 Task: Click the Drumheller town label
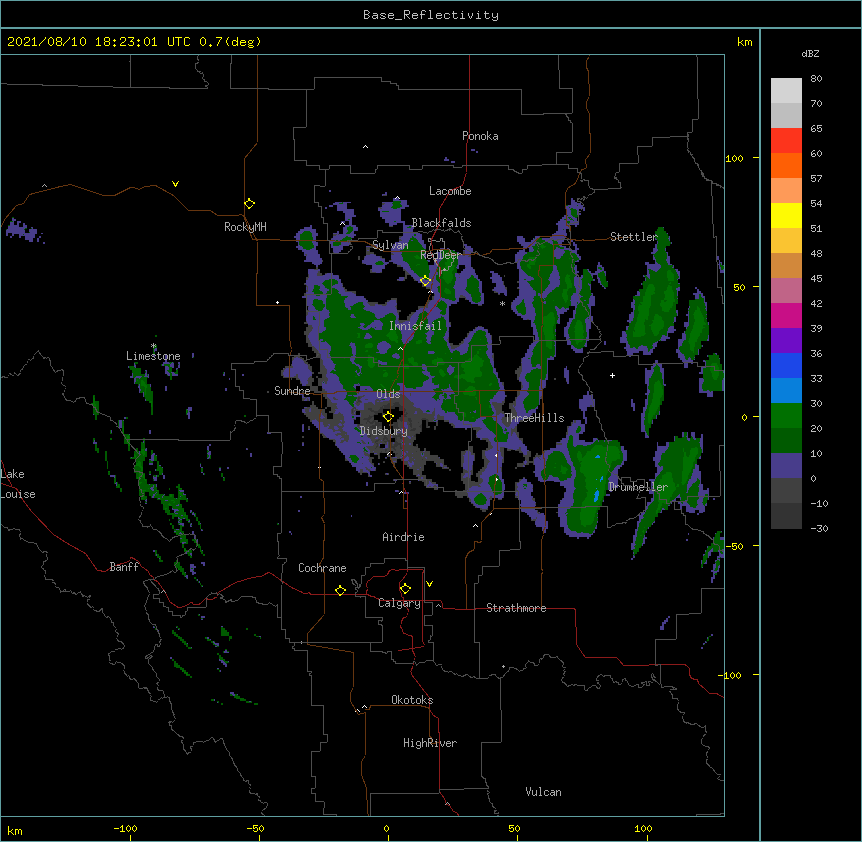point(638,487)
